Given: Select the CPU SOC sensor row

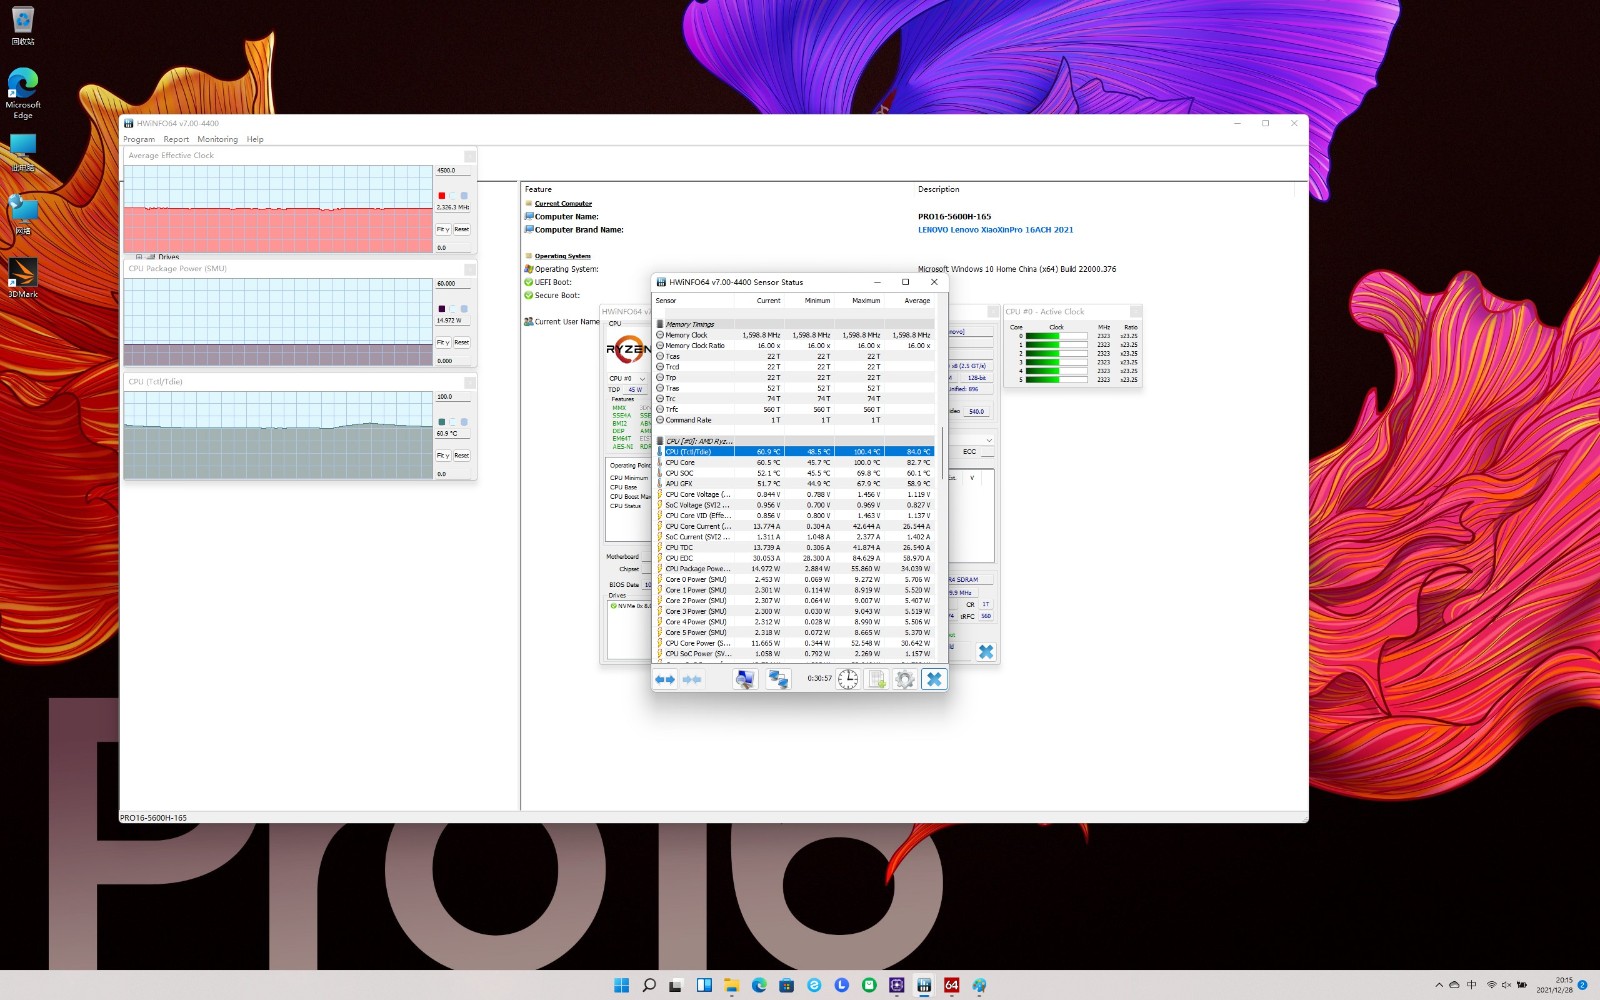Looking at the screenshot, I should click(794, 473).
